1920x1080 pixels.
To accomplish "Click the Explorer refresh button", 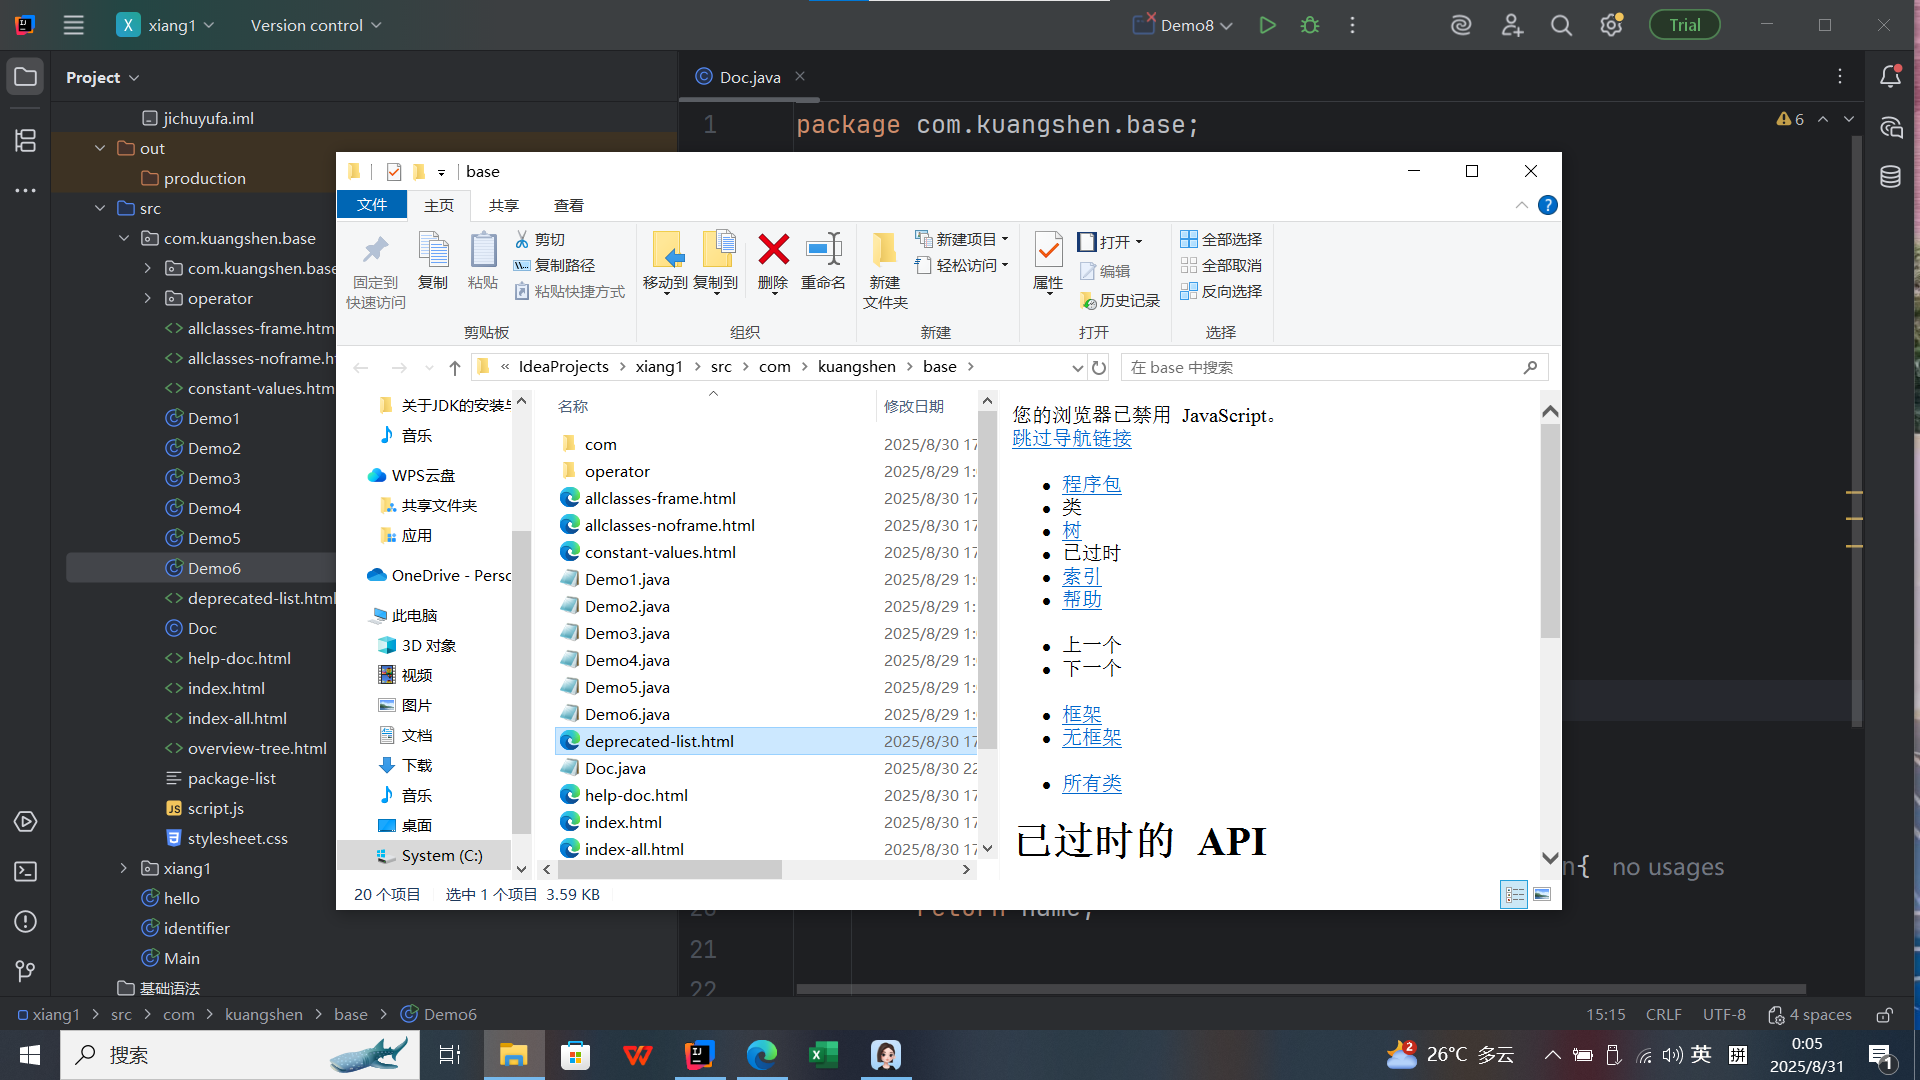I will click(x=1099, y=368).
